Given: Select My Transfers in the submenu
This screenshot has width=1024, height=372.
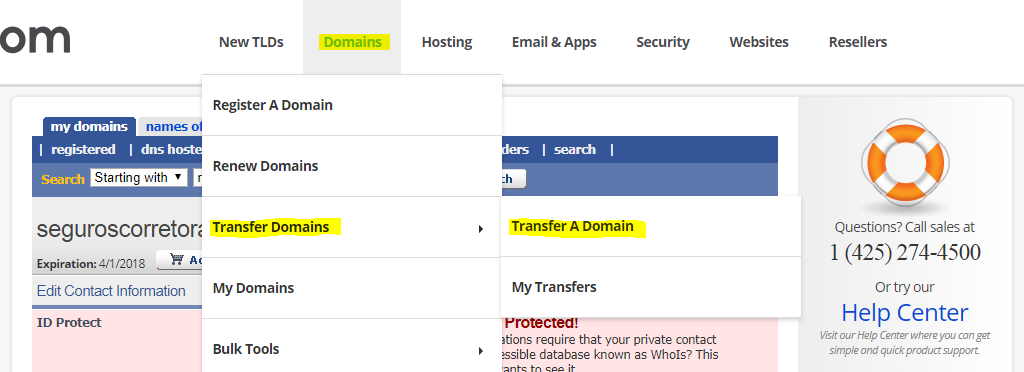Looking at the screenshot, I should (x=554, y=287).
